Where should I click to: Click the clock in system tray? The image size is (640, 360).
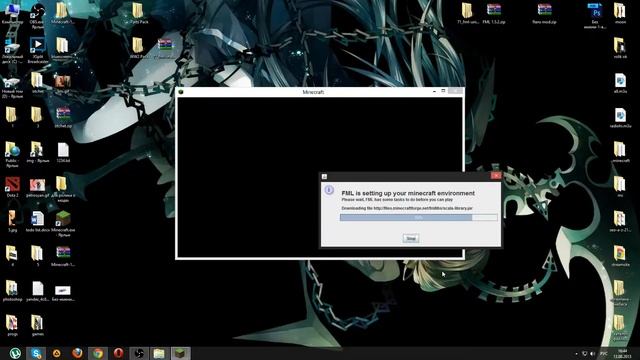tap(622, 353)
